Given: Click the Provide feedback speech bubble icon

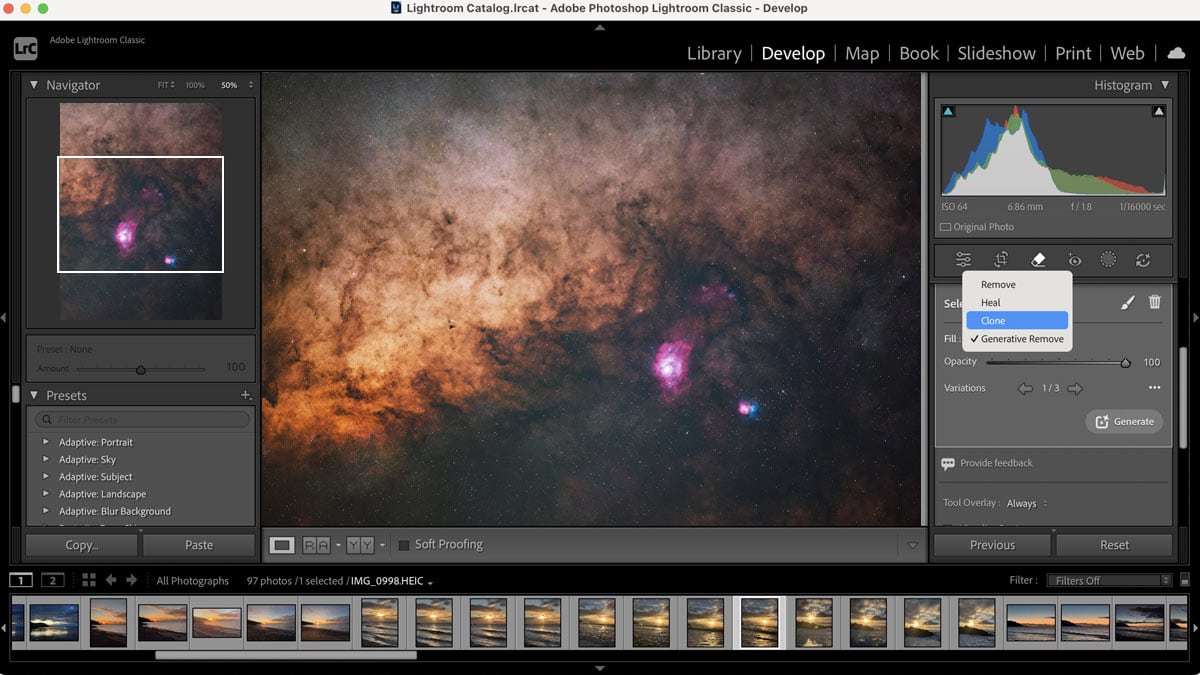Looking at the screenshot, I should 947,464.
